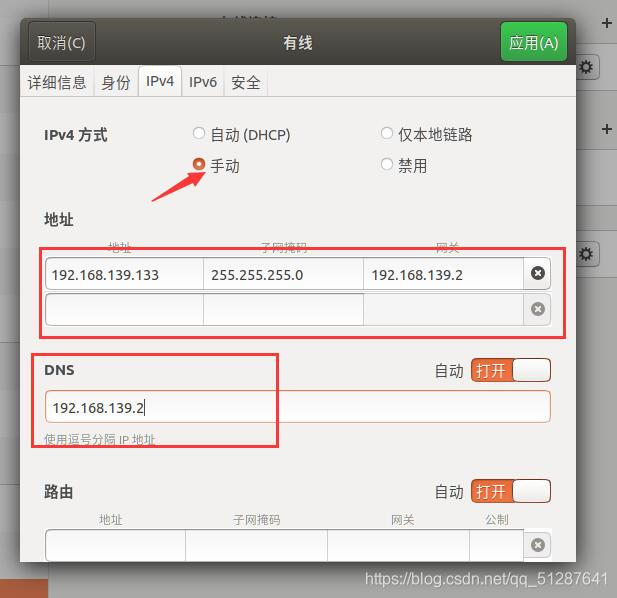Open the 详细信息 tab
This screenshot has height=598, width=617.
click(x=57, y=82)
